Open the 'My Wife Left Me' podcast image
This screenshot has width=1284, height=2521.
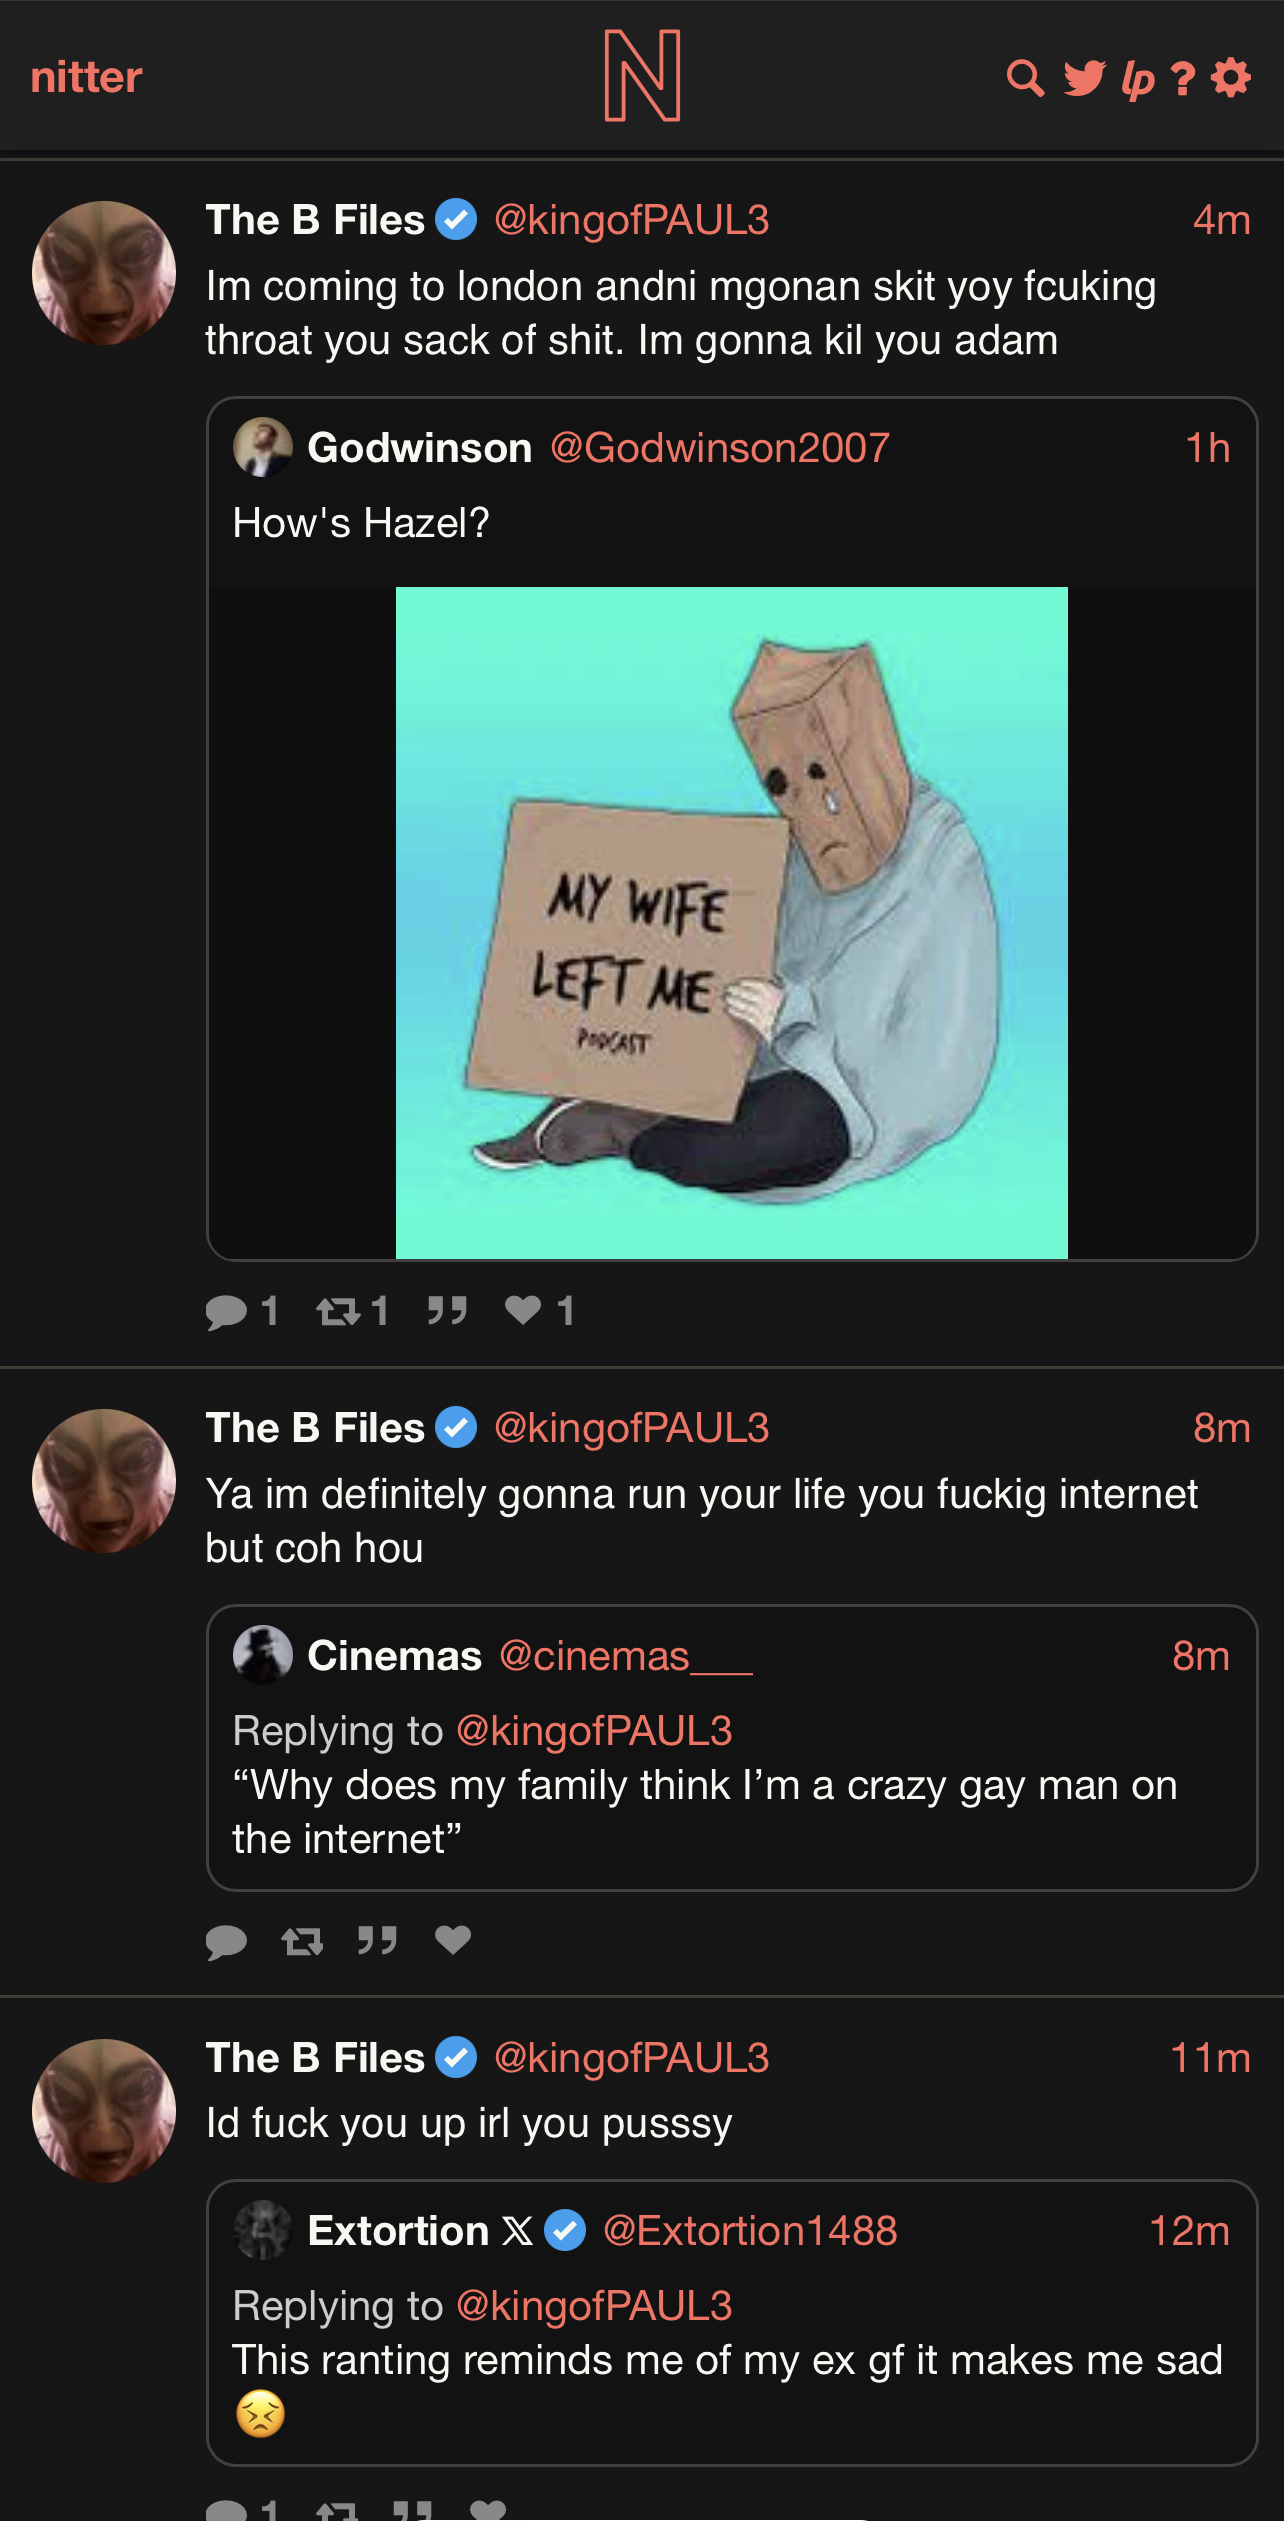click(732, 922)
